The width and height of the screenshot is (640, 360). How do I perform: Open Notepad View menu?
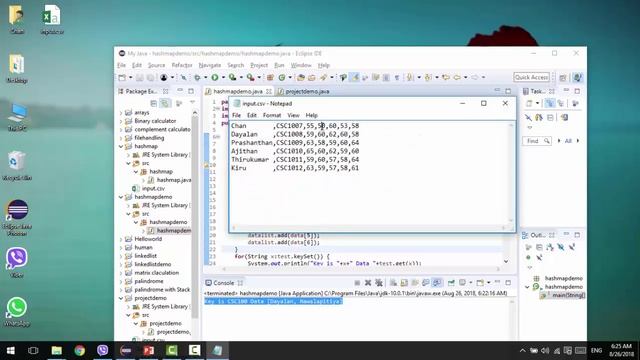(x=293, y=115)
